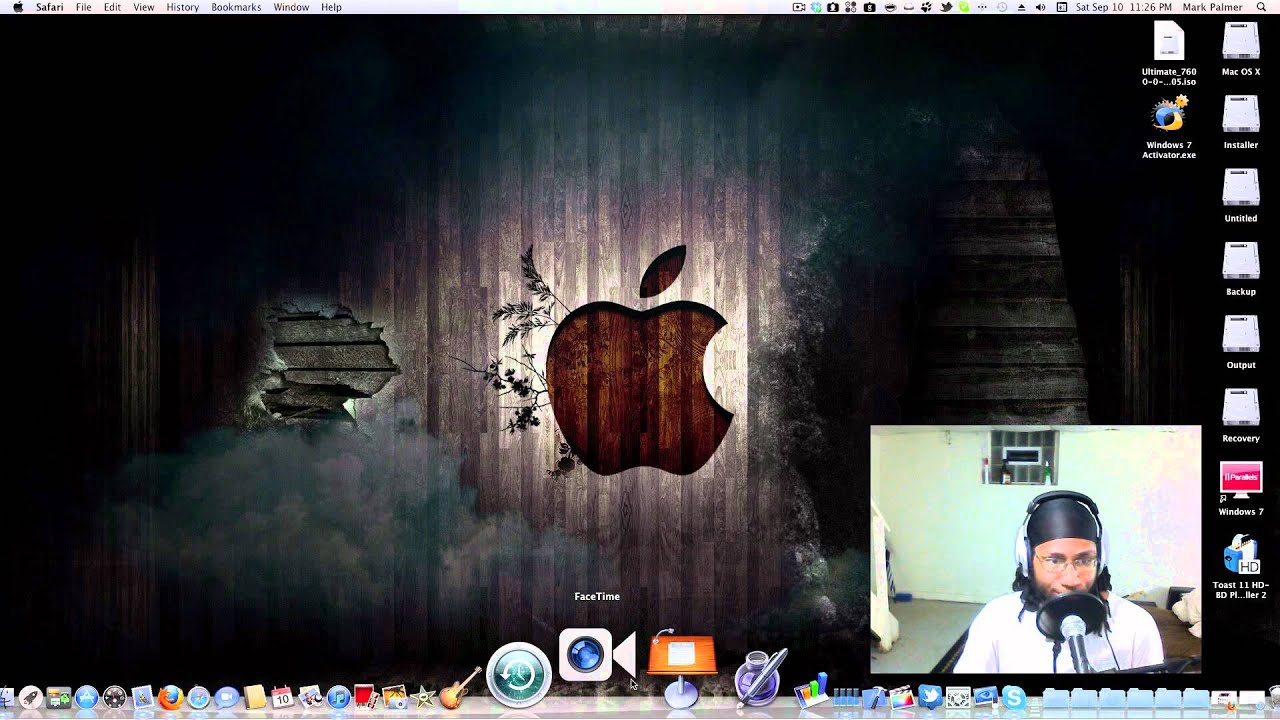This screenshot has width=1280, height=720.
Task: Open iChat bubble icon in dock
Action: (x=226, y=697)
